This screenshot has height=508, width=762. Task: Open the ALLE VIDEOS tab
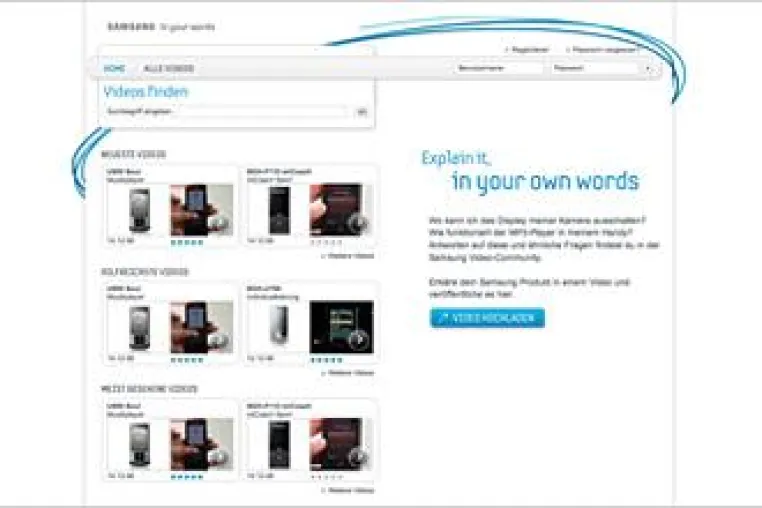click(x=169, y=69)
